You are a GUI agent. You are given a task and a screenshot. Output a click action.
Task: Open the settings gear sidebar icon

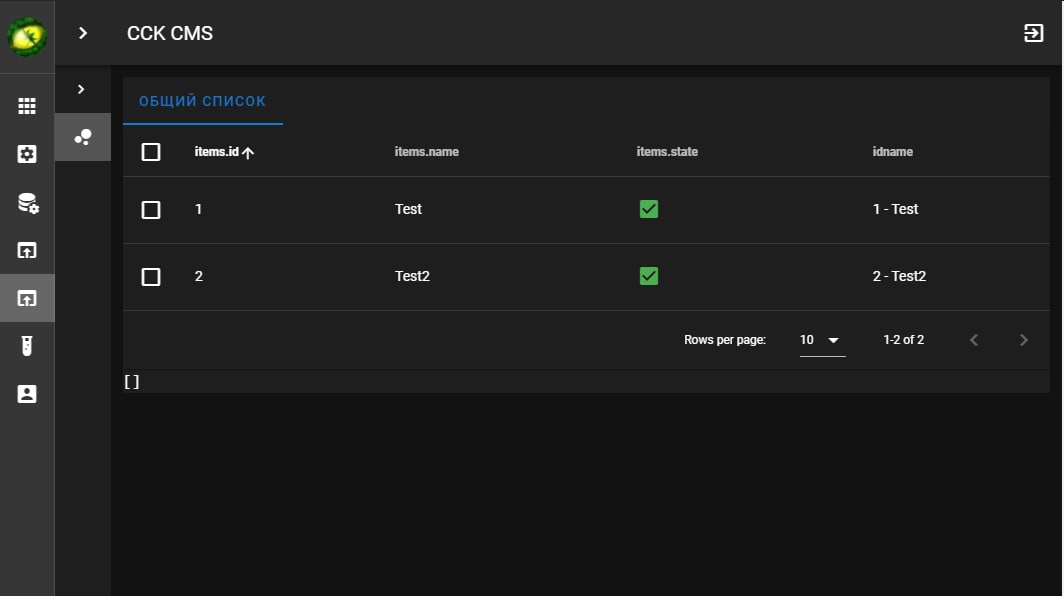(x=27, y=154)
